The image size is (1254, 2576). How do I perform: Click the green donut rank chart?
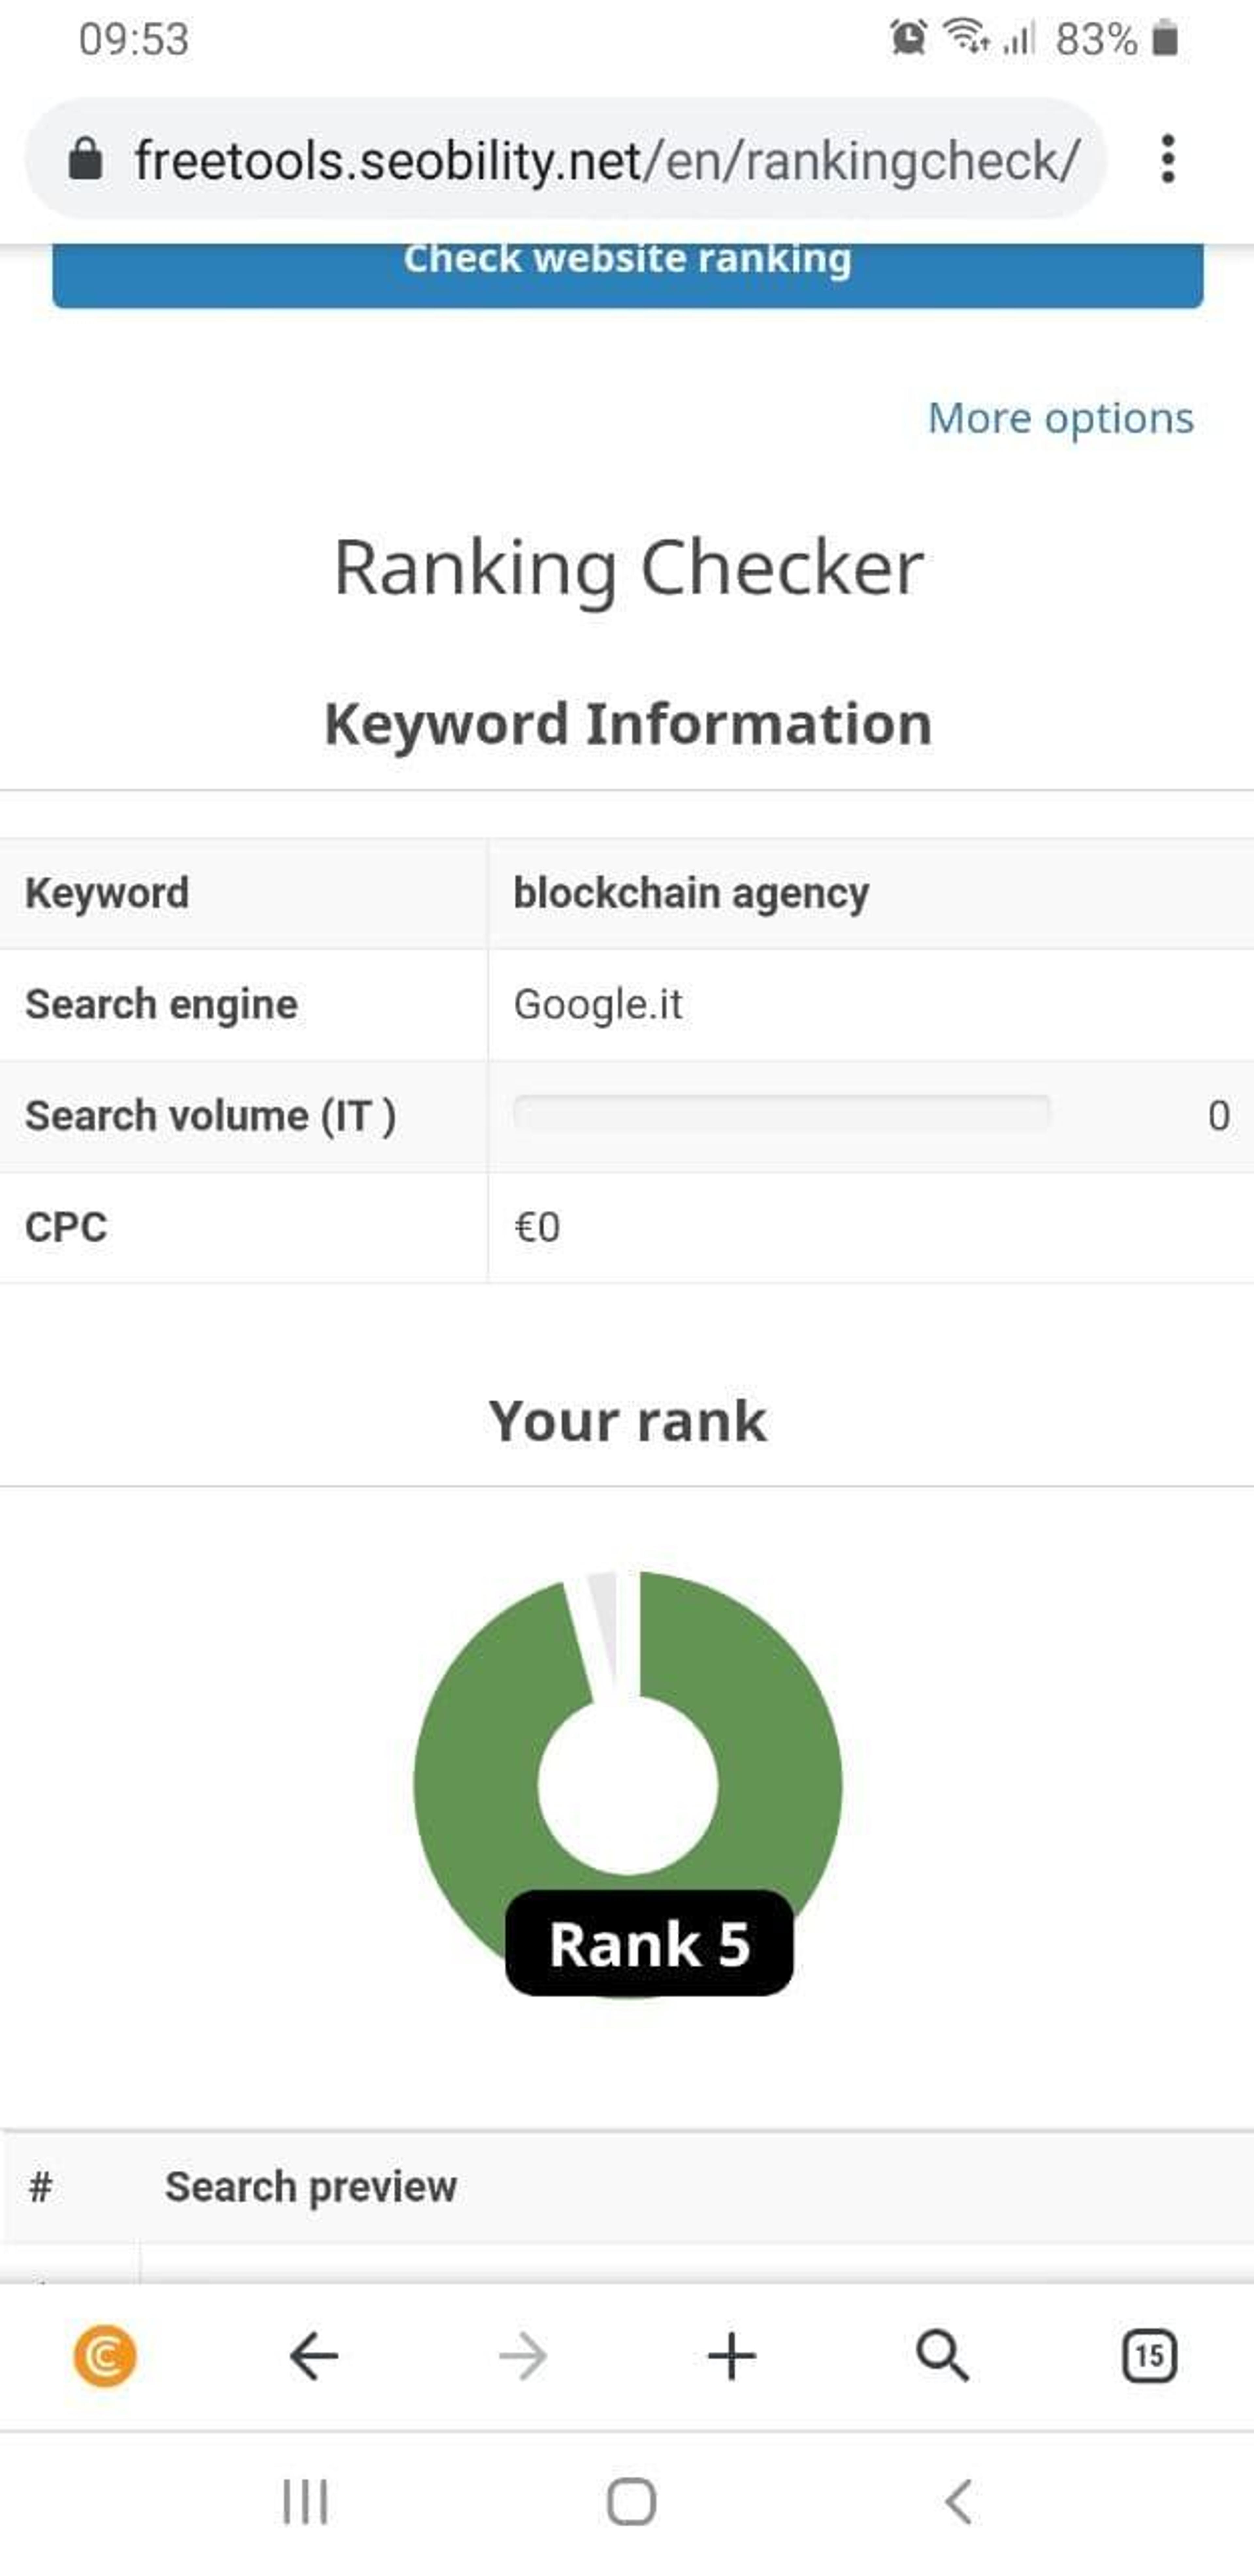pos(628,1784)
